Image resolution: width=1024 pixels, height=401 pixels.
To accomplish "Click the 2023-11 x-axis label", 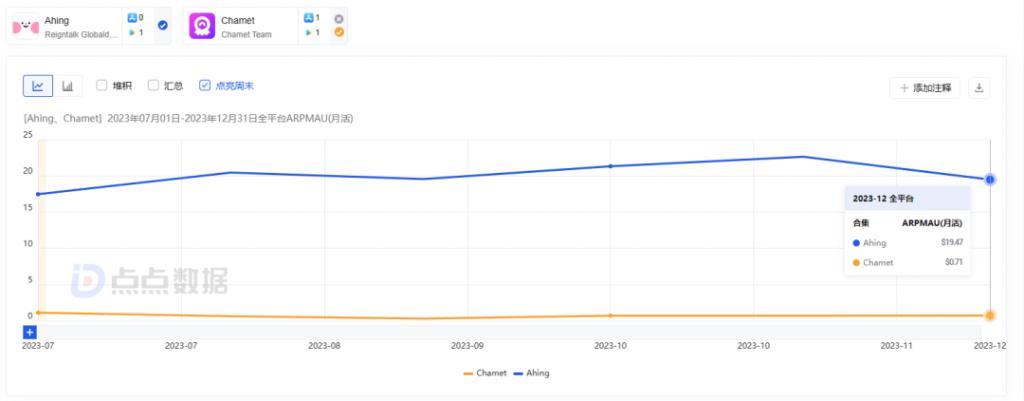I will point(896,345).
